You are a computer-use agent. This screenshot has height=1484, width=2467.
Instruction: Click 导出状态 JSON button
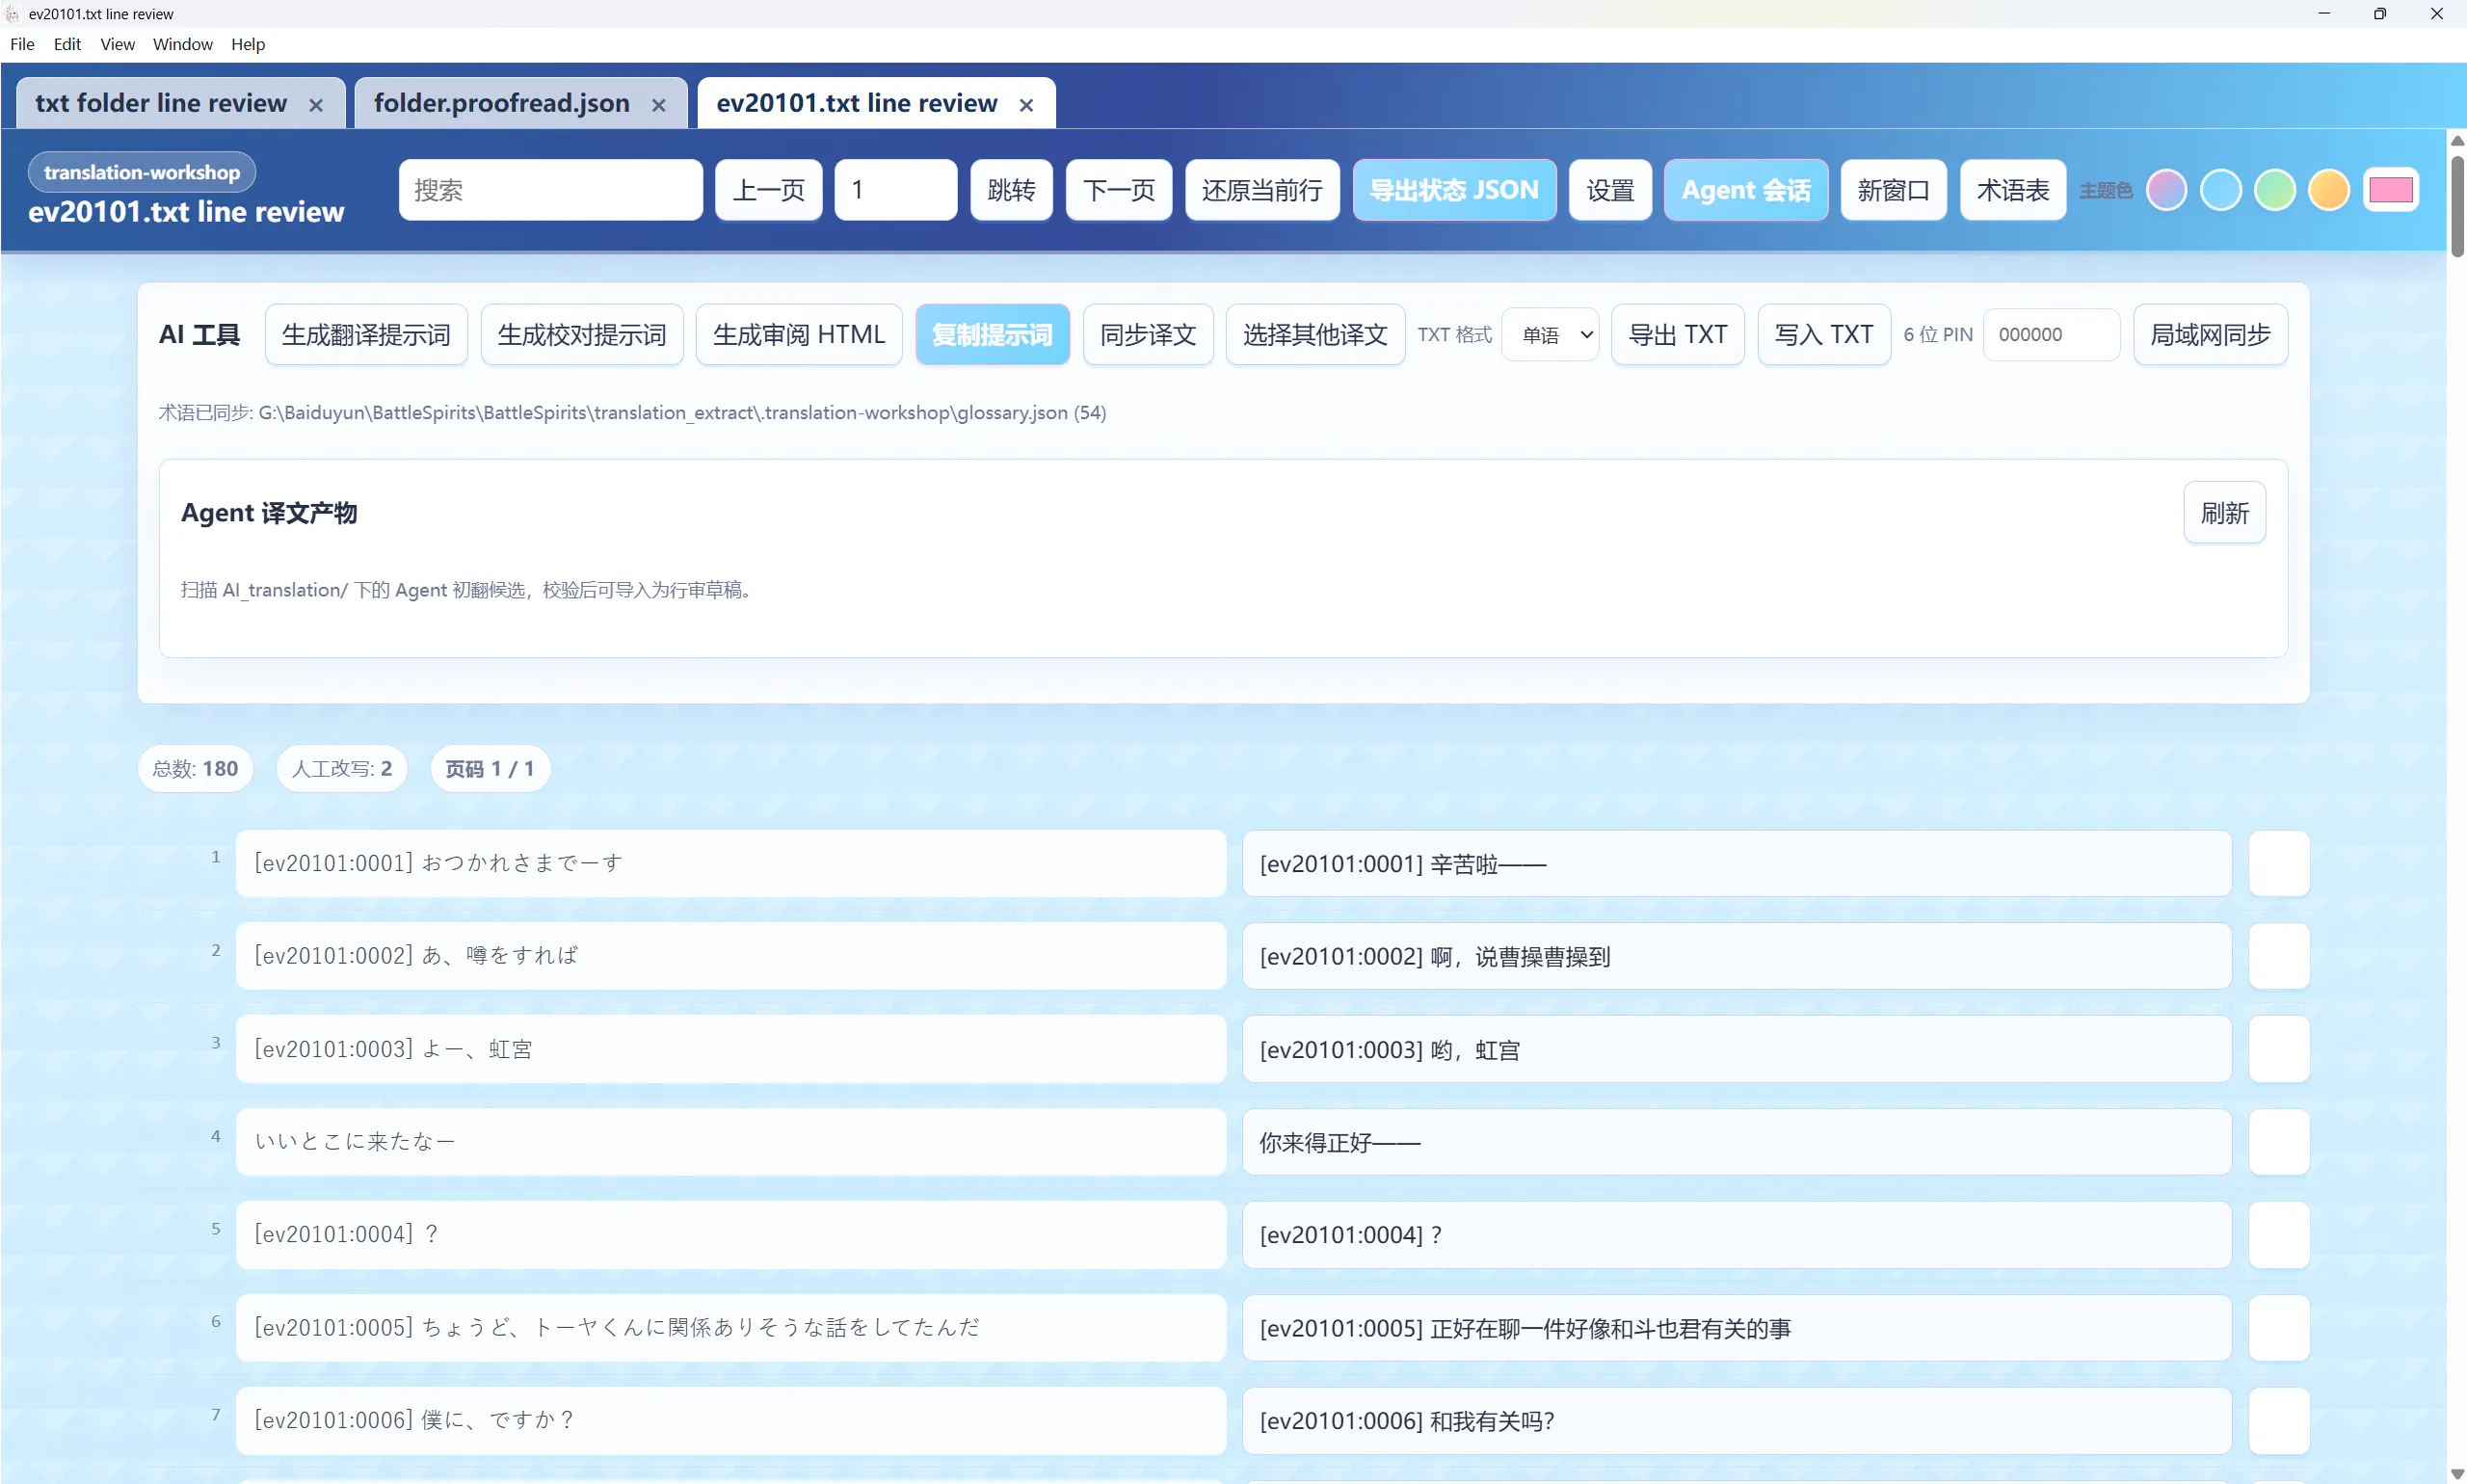[1454, 190]
